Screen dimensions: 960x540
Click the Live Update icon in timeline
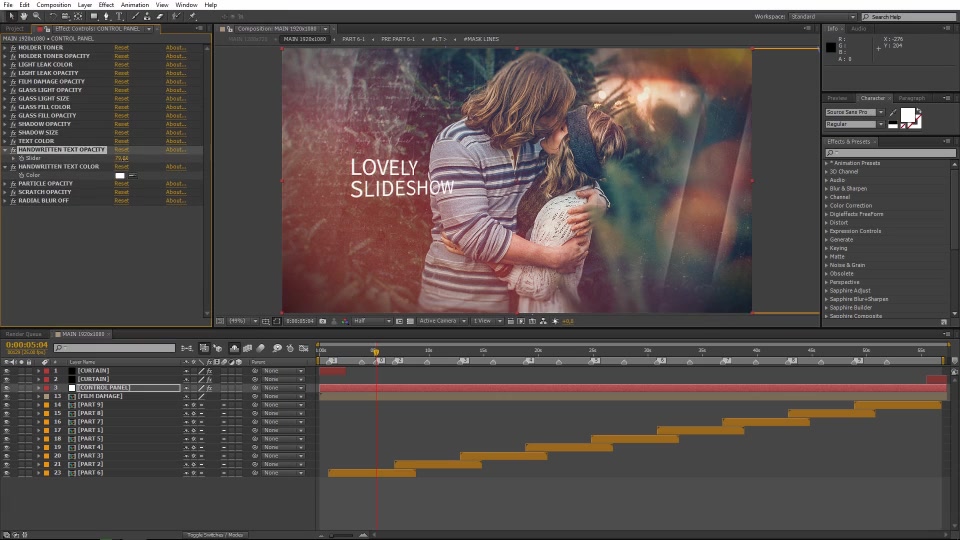point(204,348)
